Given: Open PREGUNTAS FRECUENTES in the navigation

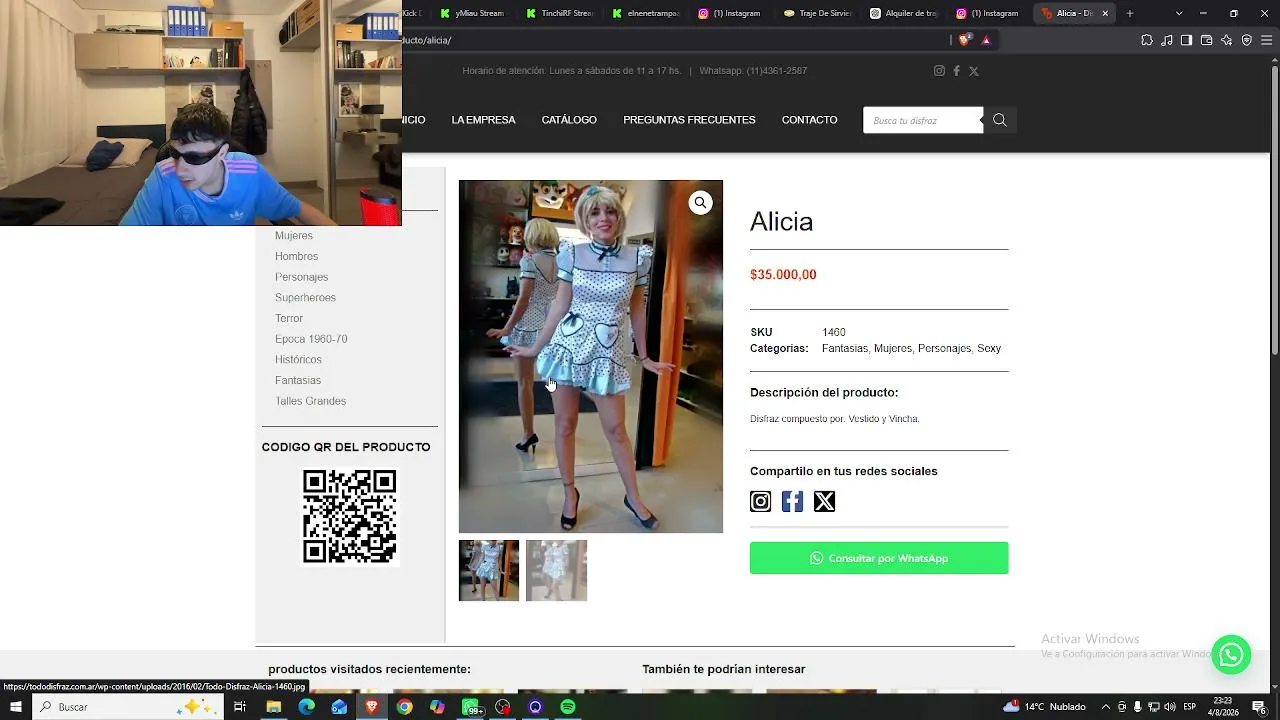Looking at the screenshot, I should [x=689, y=120].
